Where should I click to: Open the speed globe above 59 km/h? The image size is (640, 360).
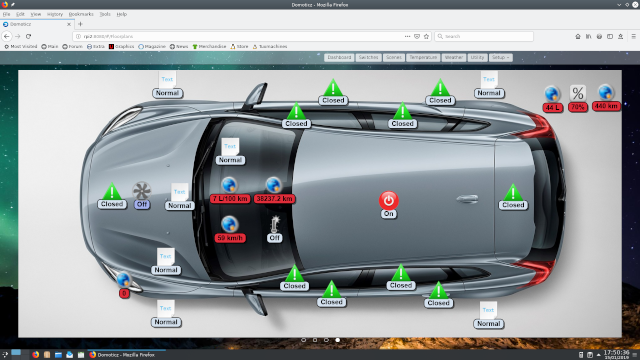click(x=229, y=224)
